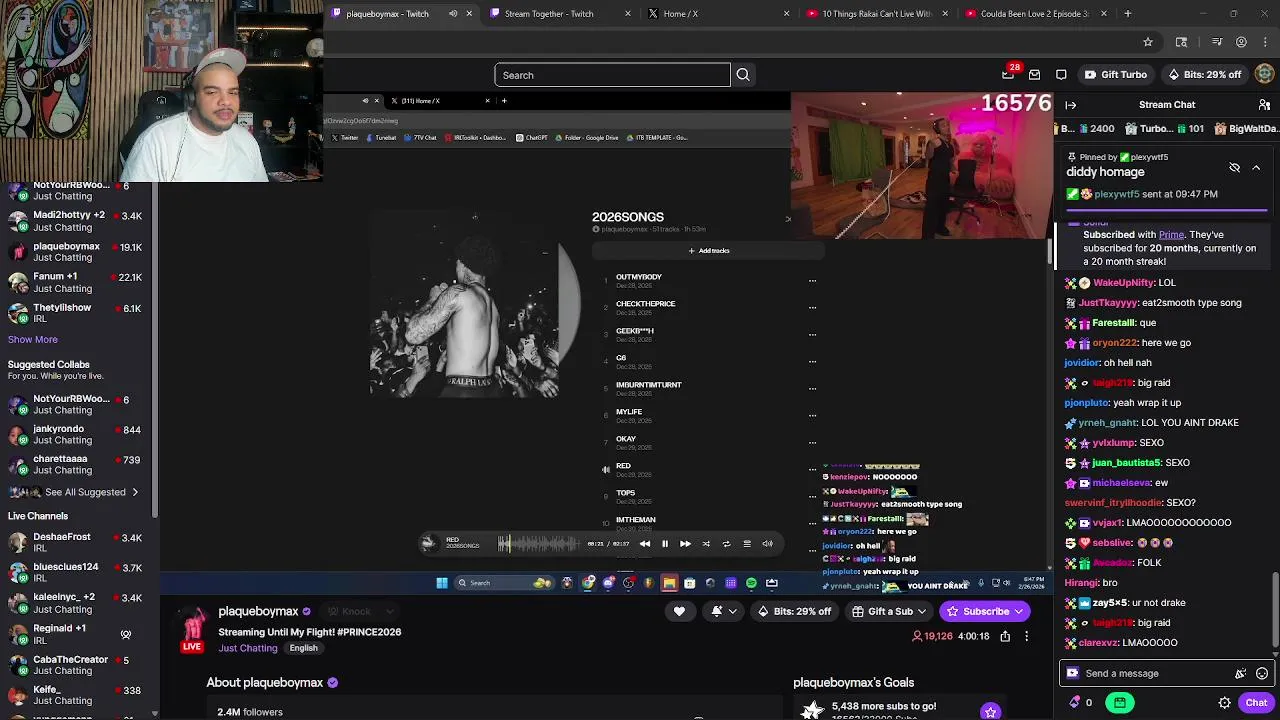Open the Twitch inbox icon
This screenshot has width=1280, height=720.
(x=1034, y=74)
